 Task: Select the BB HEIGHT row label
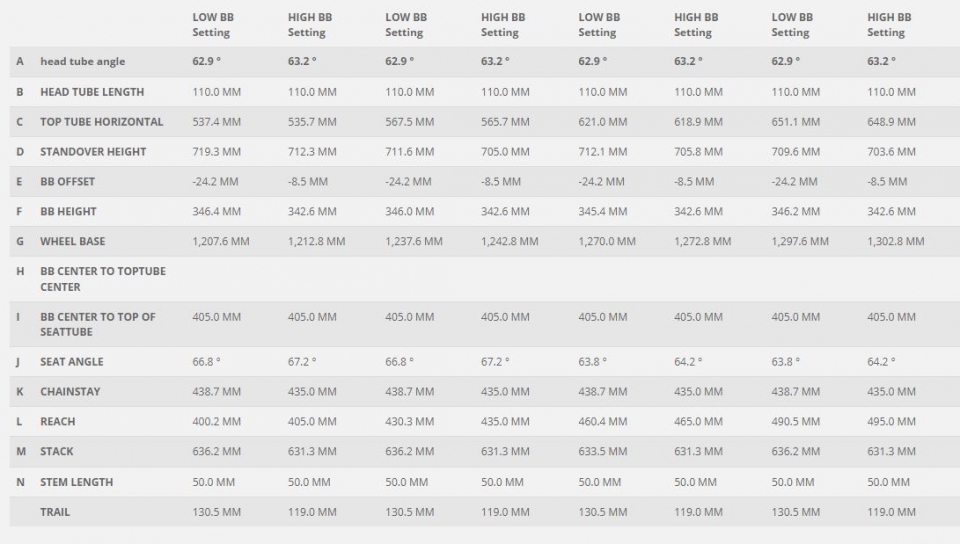coord(69,212)
